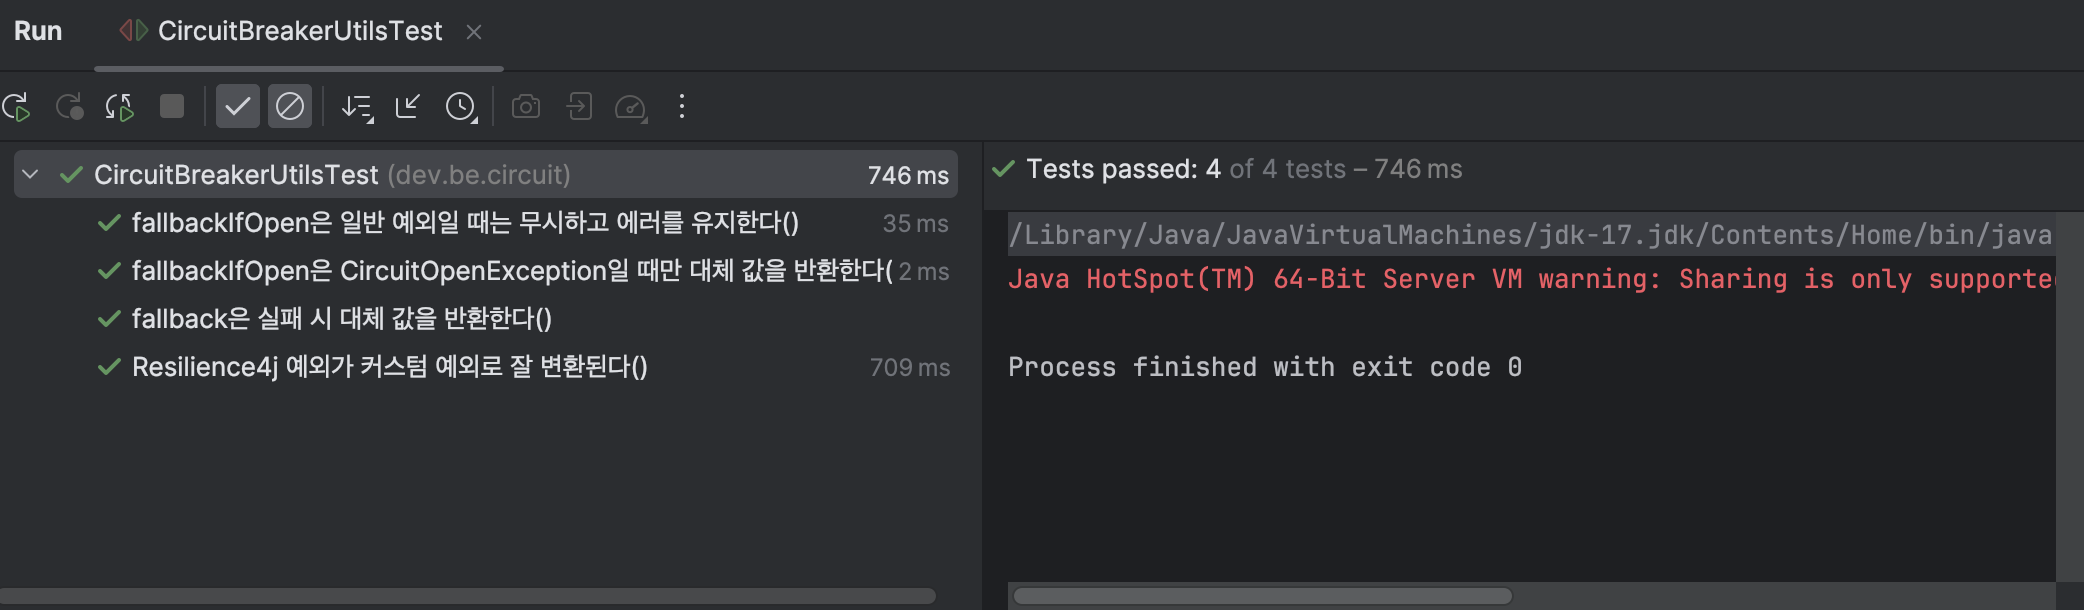The image size is (2084, 610).
Task: Click the camera Dump Threads icon
Action: [526, 107]
